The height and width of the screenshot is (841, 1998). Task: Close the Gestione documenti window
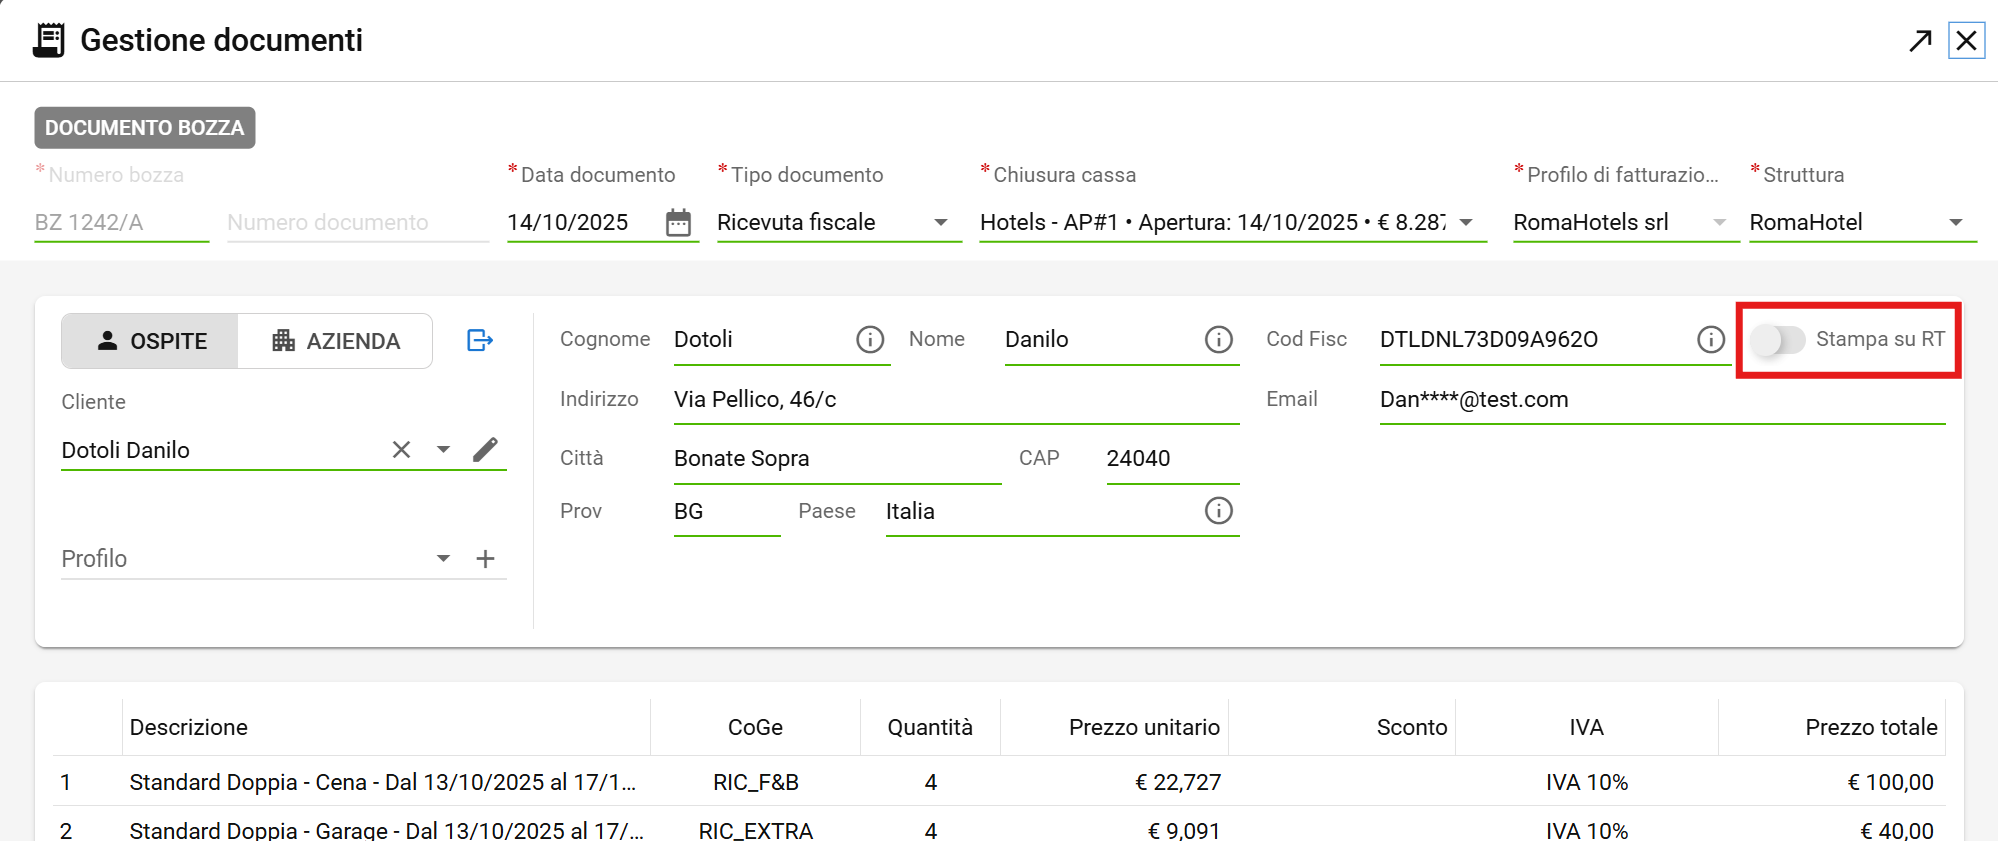[1966, 41]
